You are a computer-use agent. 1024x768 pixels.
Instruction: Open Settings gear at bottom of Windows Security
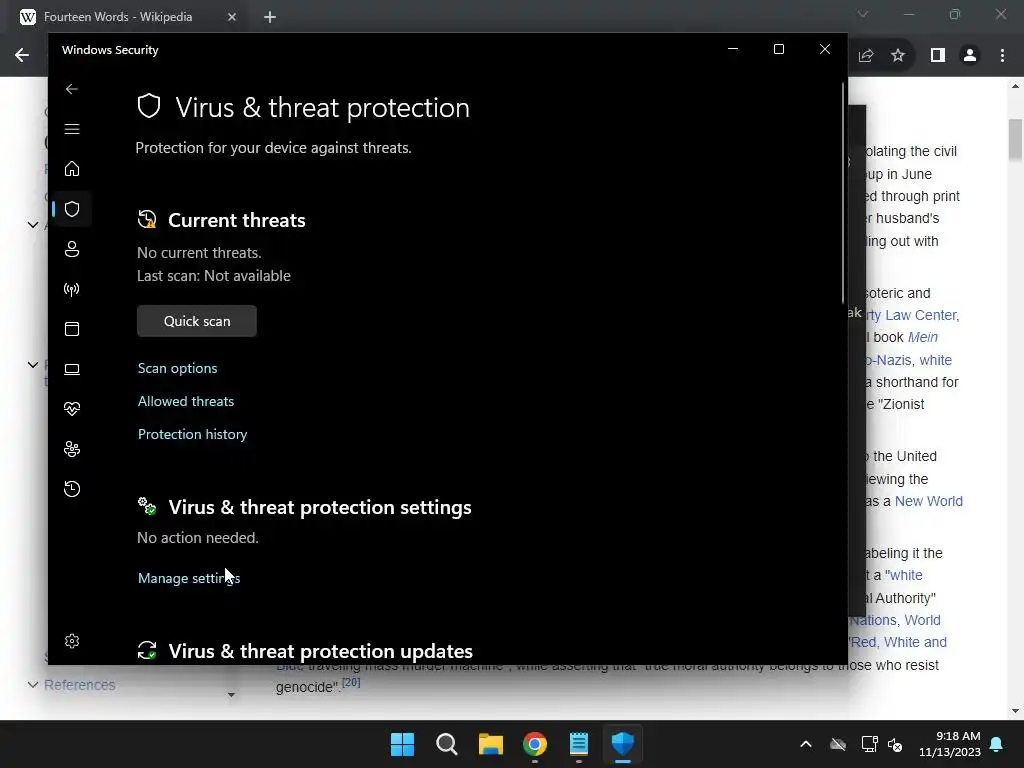click(x=72, y=641)
